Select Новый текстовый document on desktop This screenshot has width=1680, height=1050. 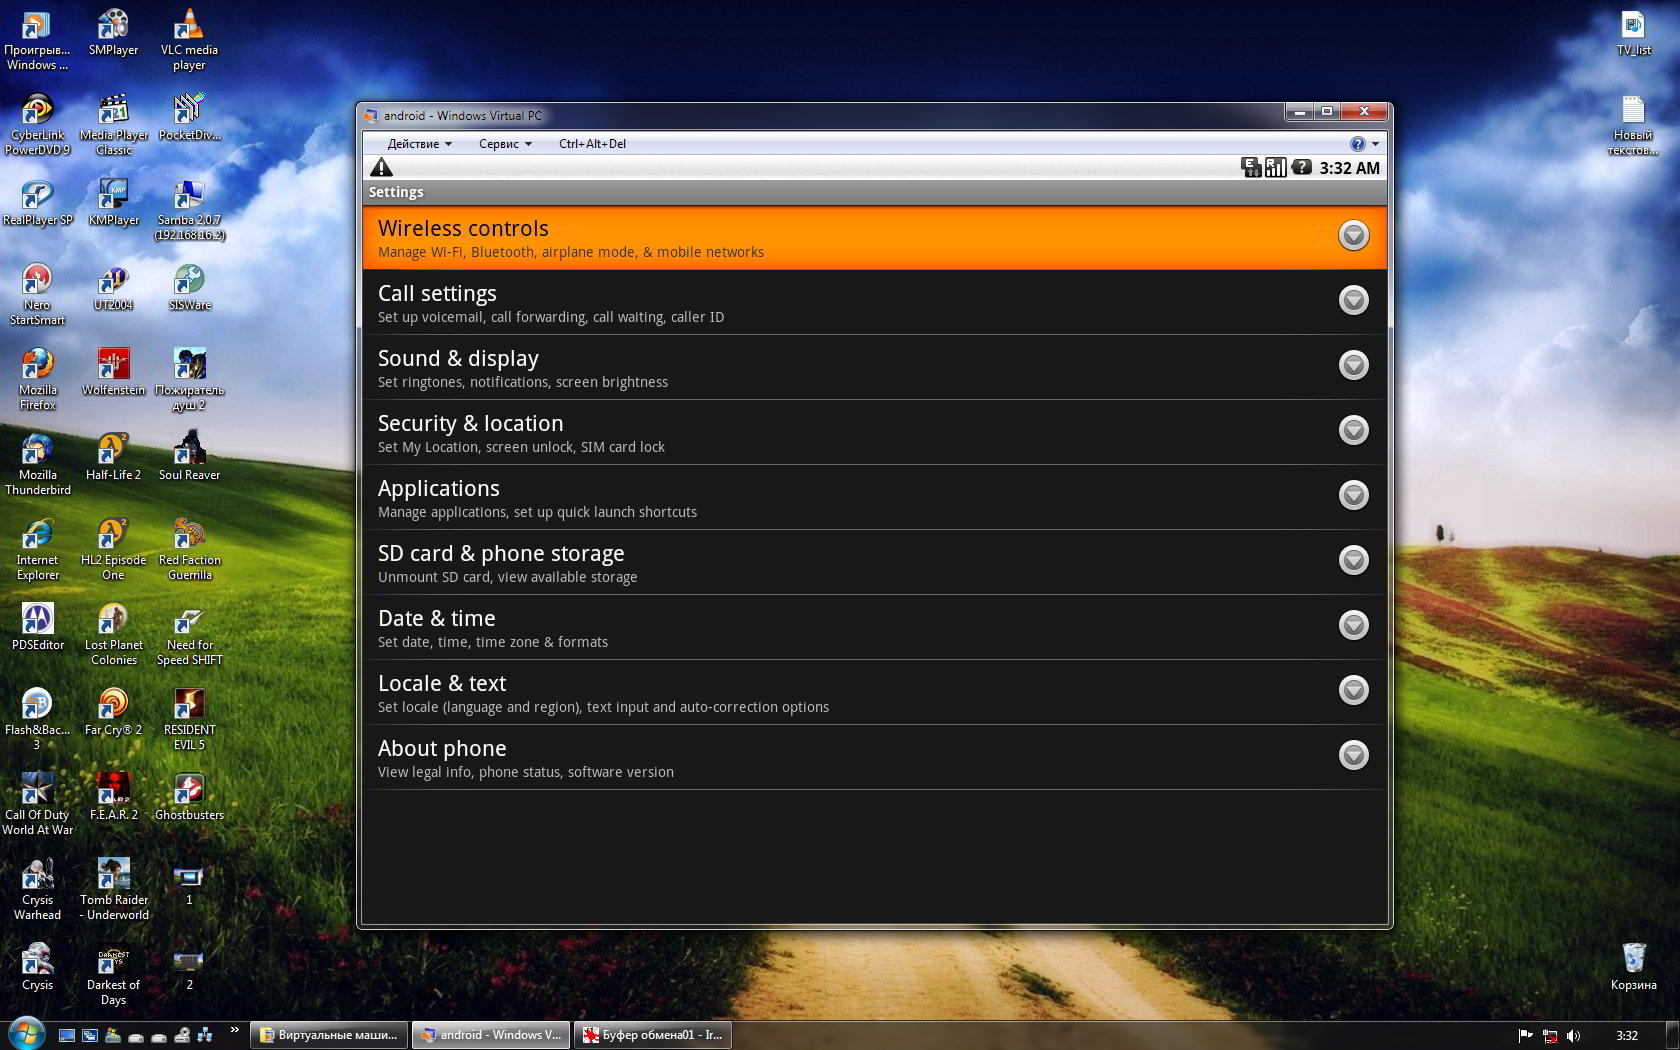[1633, 125]
